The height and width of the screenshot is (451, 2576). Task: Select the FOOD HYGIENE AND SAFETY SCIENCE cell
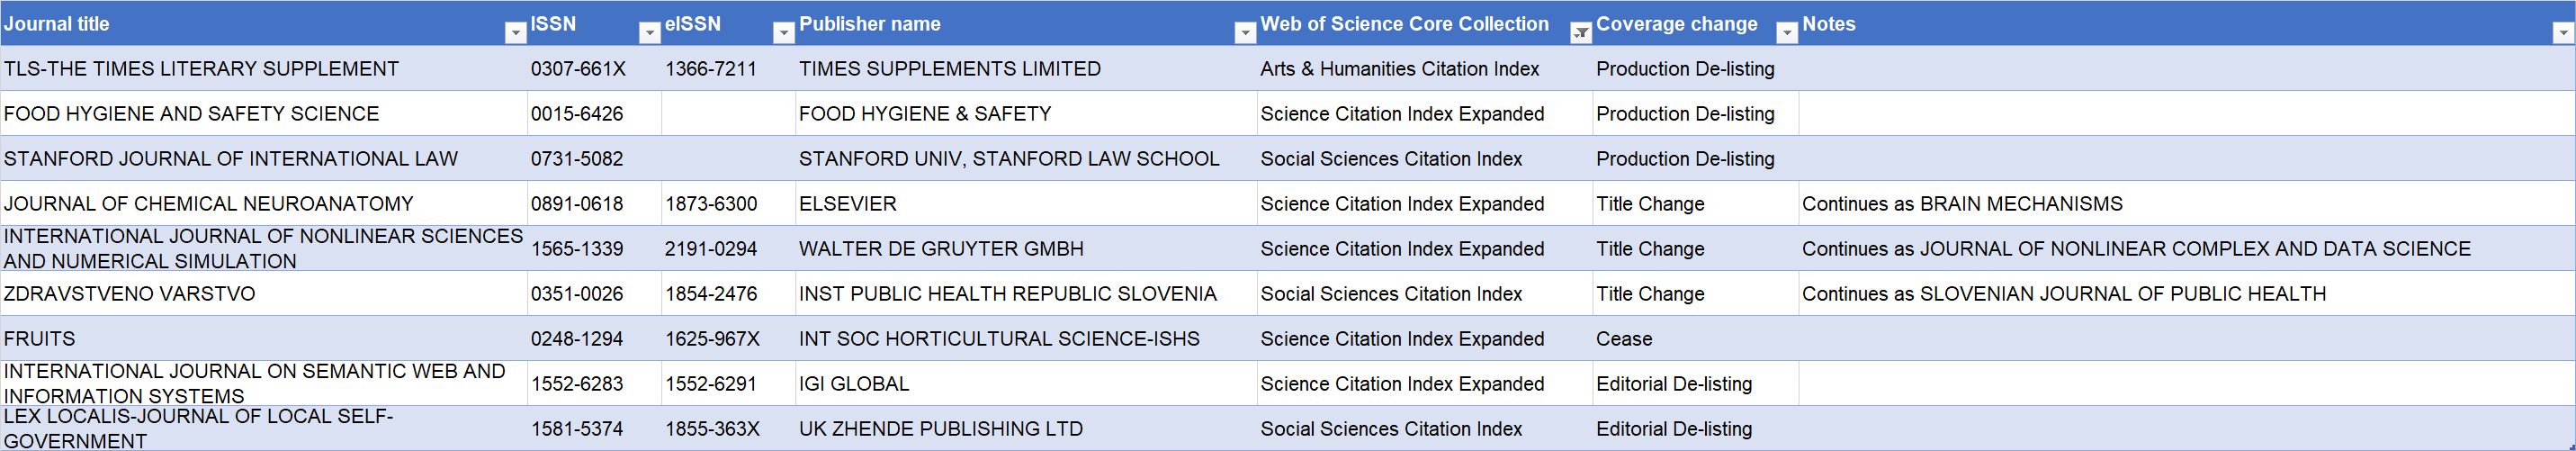(x=264, y=113)
